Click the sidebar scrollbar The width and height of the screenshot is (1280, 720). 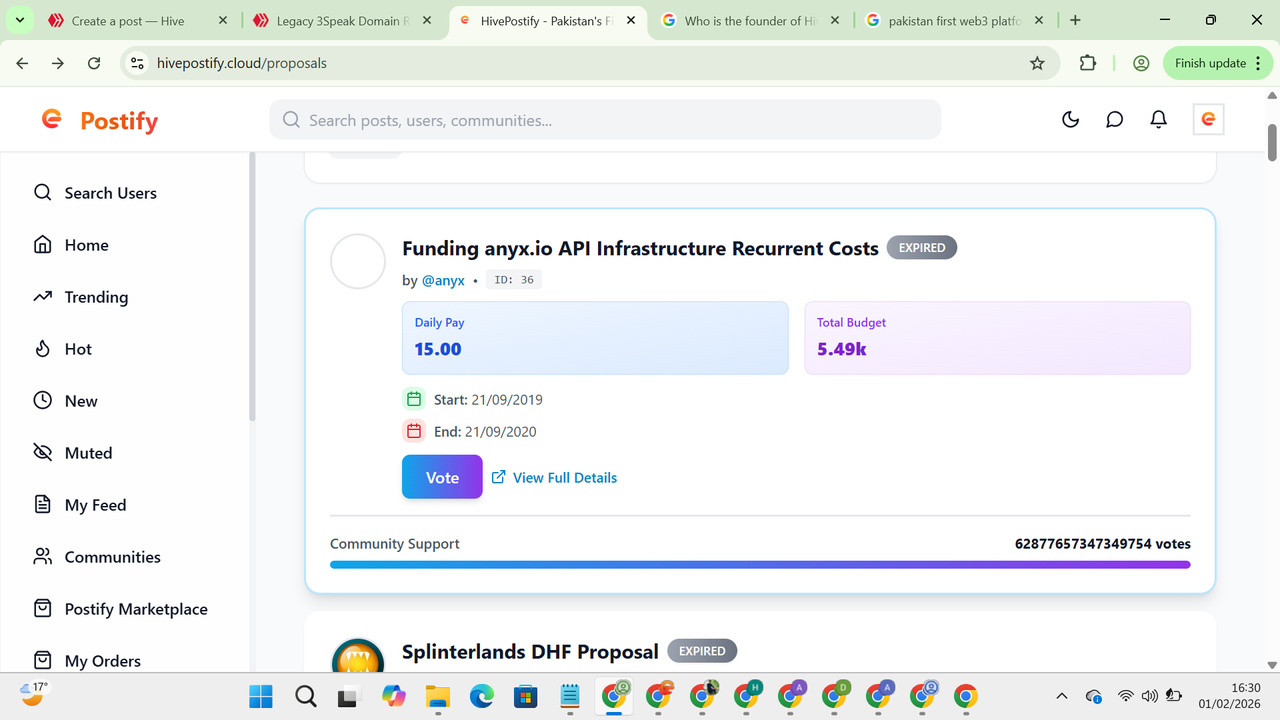(252, 287)
